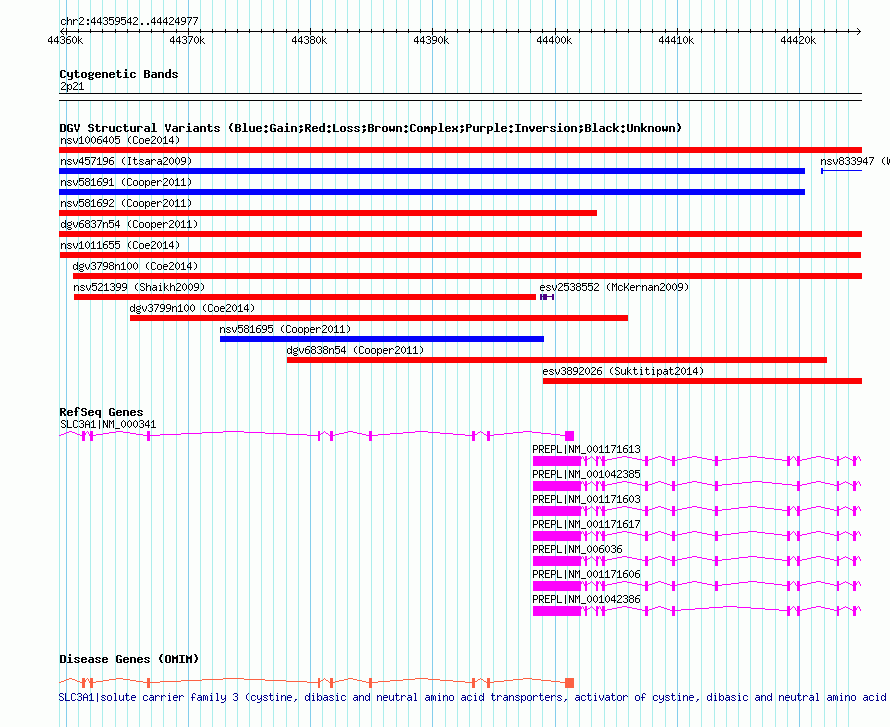The height and width of the screenshot is (727, 890).
Task: Click the SLC3A1|NM_000341 transcript label
Action: pyautogui.click(x=108, y=425)
